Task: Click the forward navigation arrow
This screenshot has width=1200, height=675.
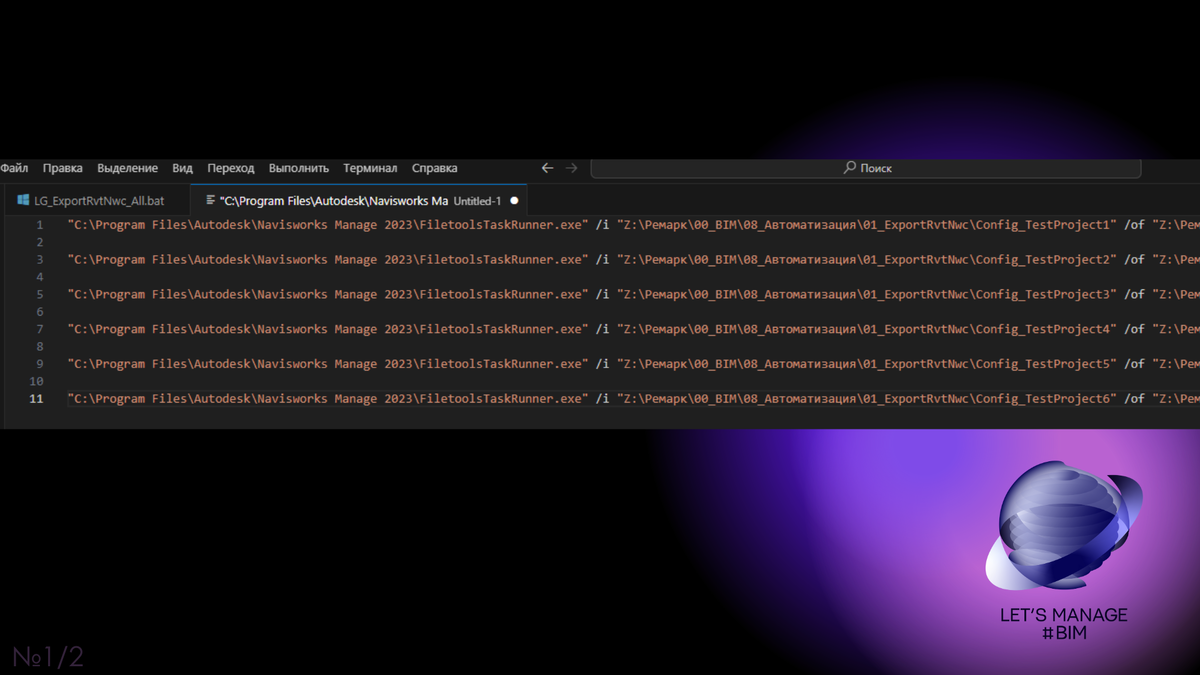Action: pos(571,168)
